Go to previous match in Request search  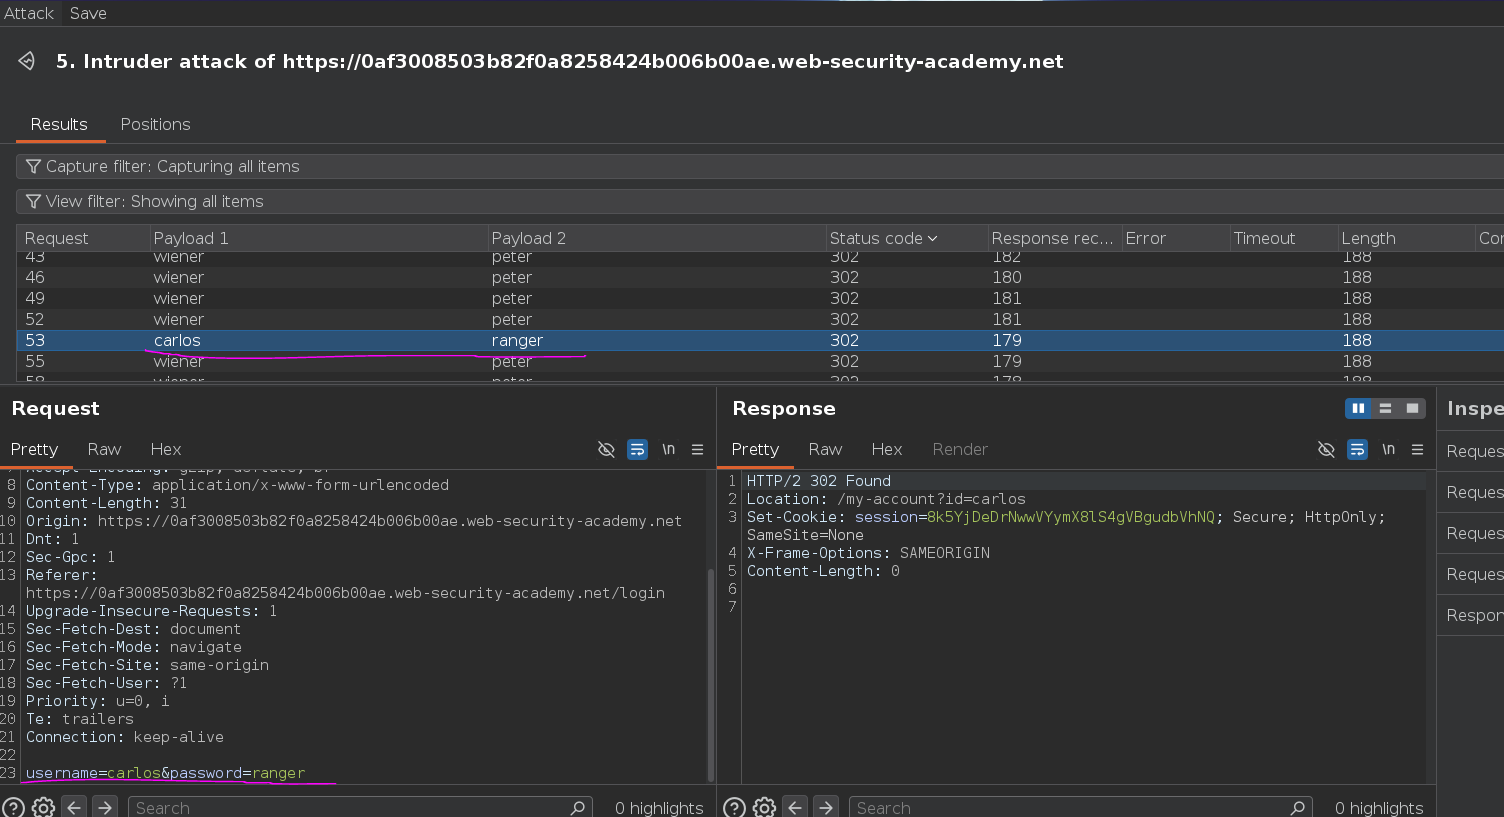(74, 807)
